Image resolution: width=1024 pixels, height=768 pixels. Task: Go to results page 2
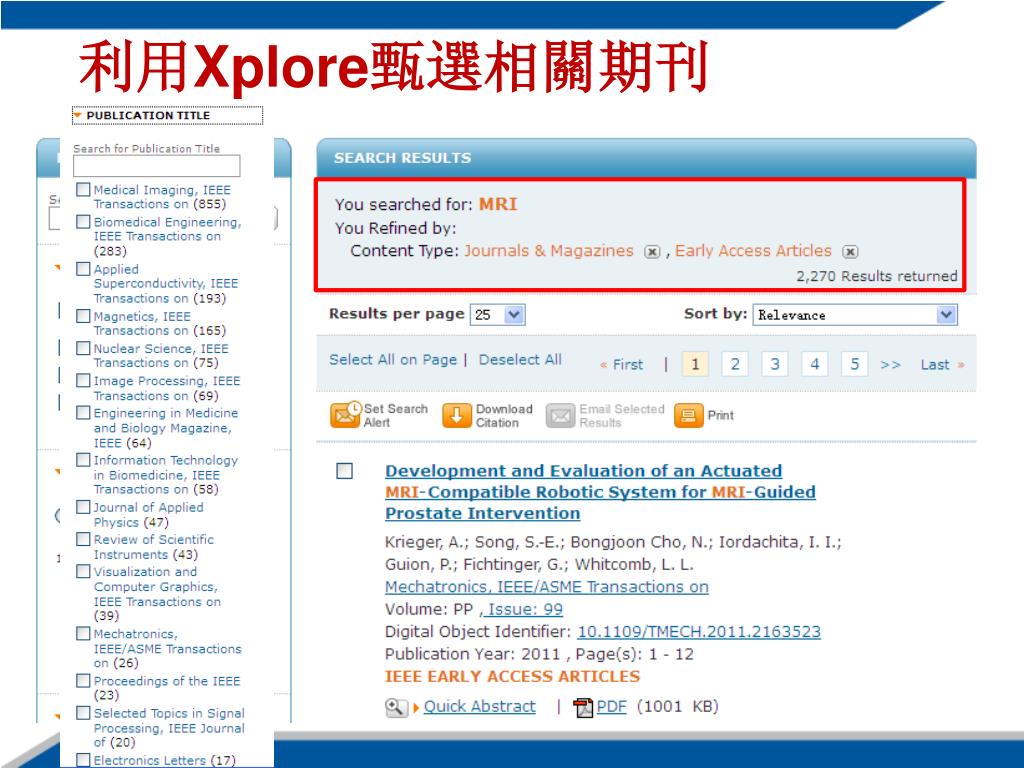click(x=735, y=364)
